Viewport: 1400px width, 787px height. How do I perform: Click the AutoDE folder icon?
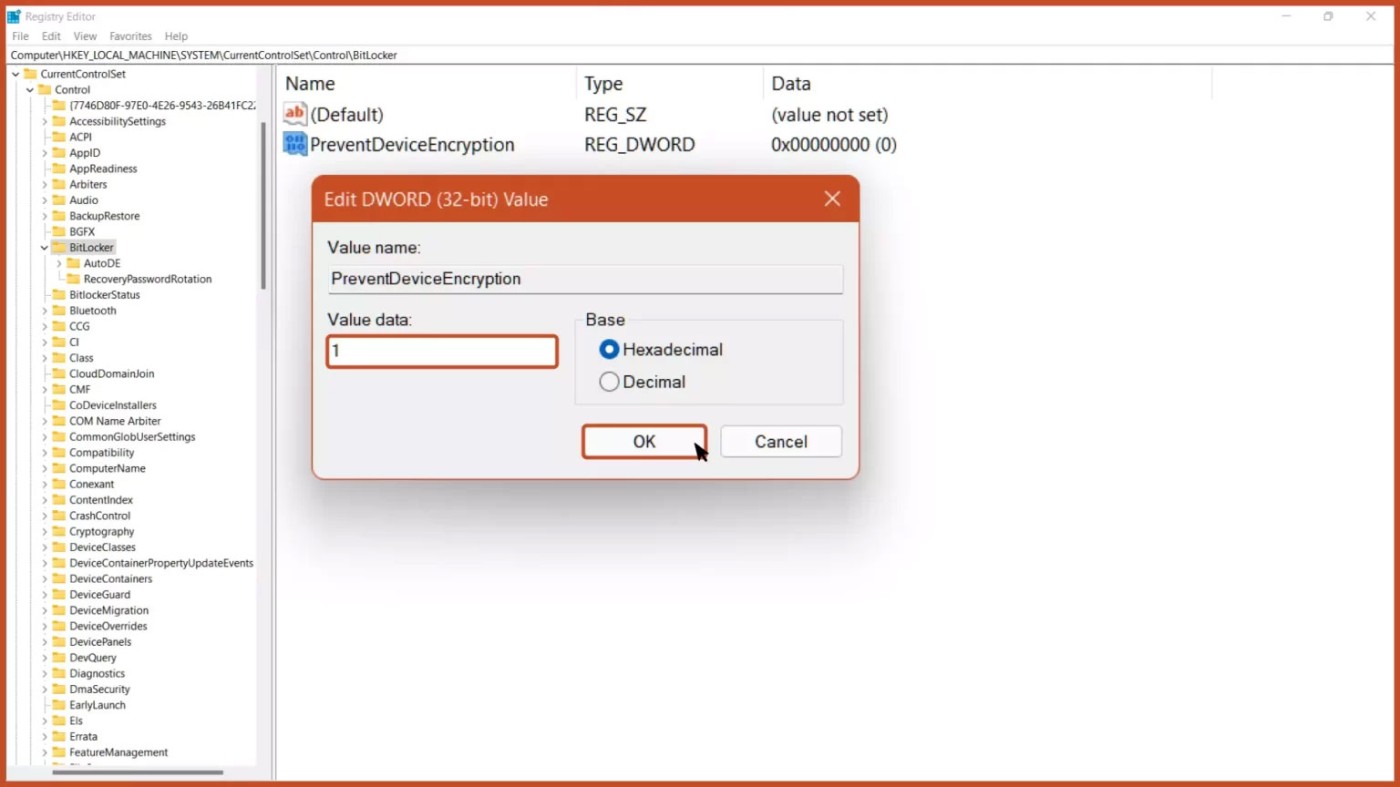pyautogui.click(x=73, y=263)
